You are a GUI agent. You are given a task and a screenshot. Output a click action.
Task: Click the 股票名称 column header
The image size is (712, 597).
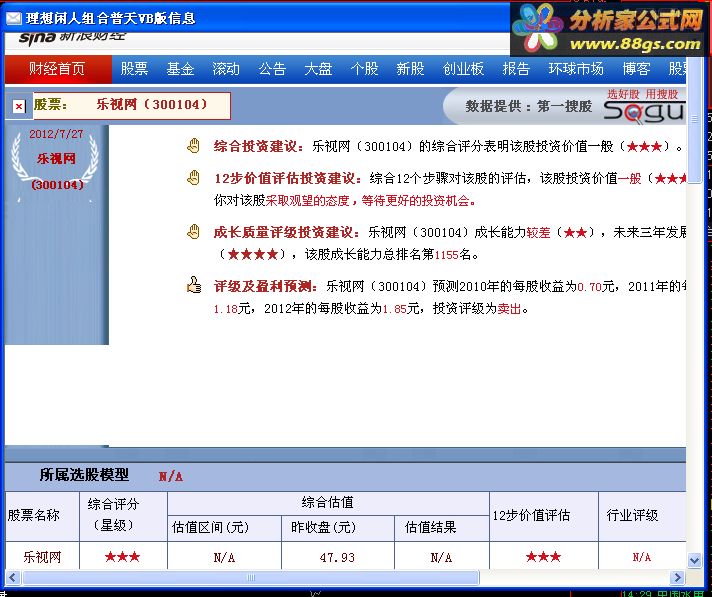pyautogui.click(x=34, y=515)
